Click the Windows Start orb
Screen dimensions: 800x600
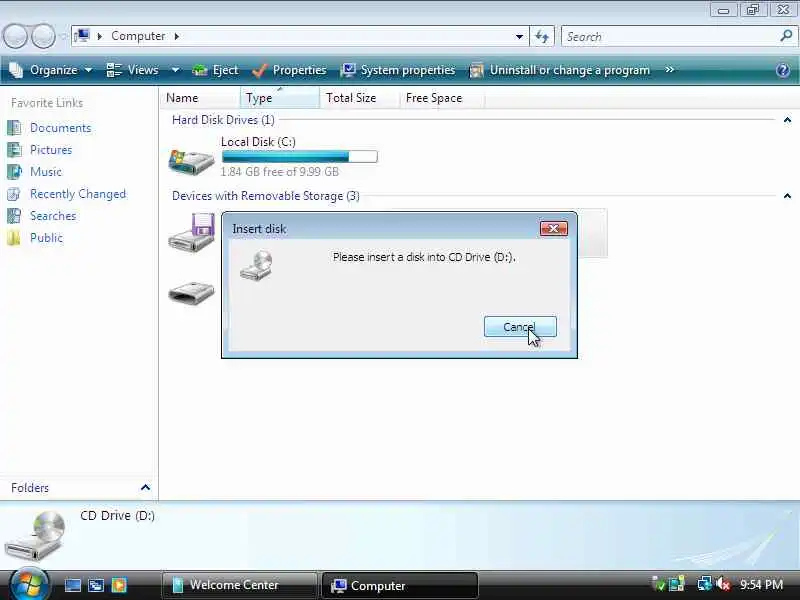29,585
